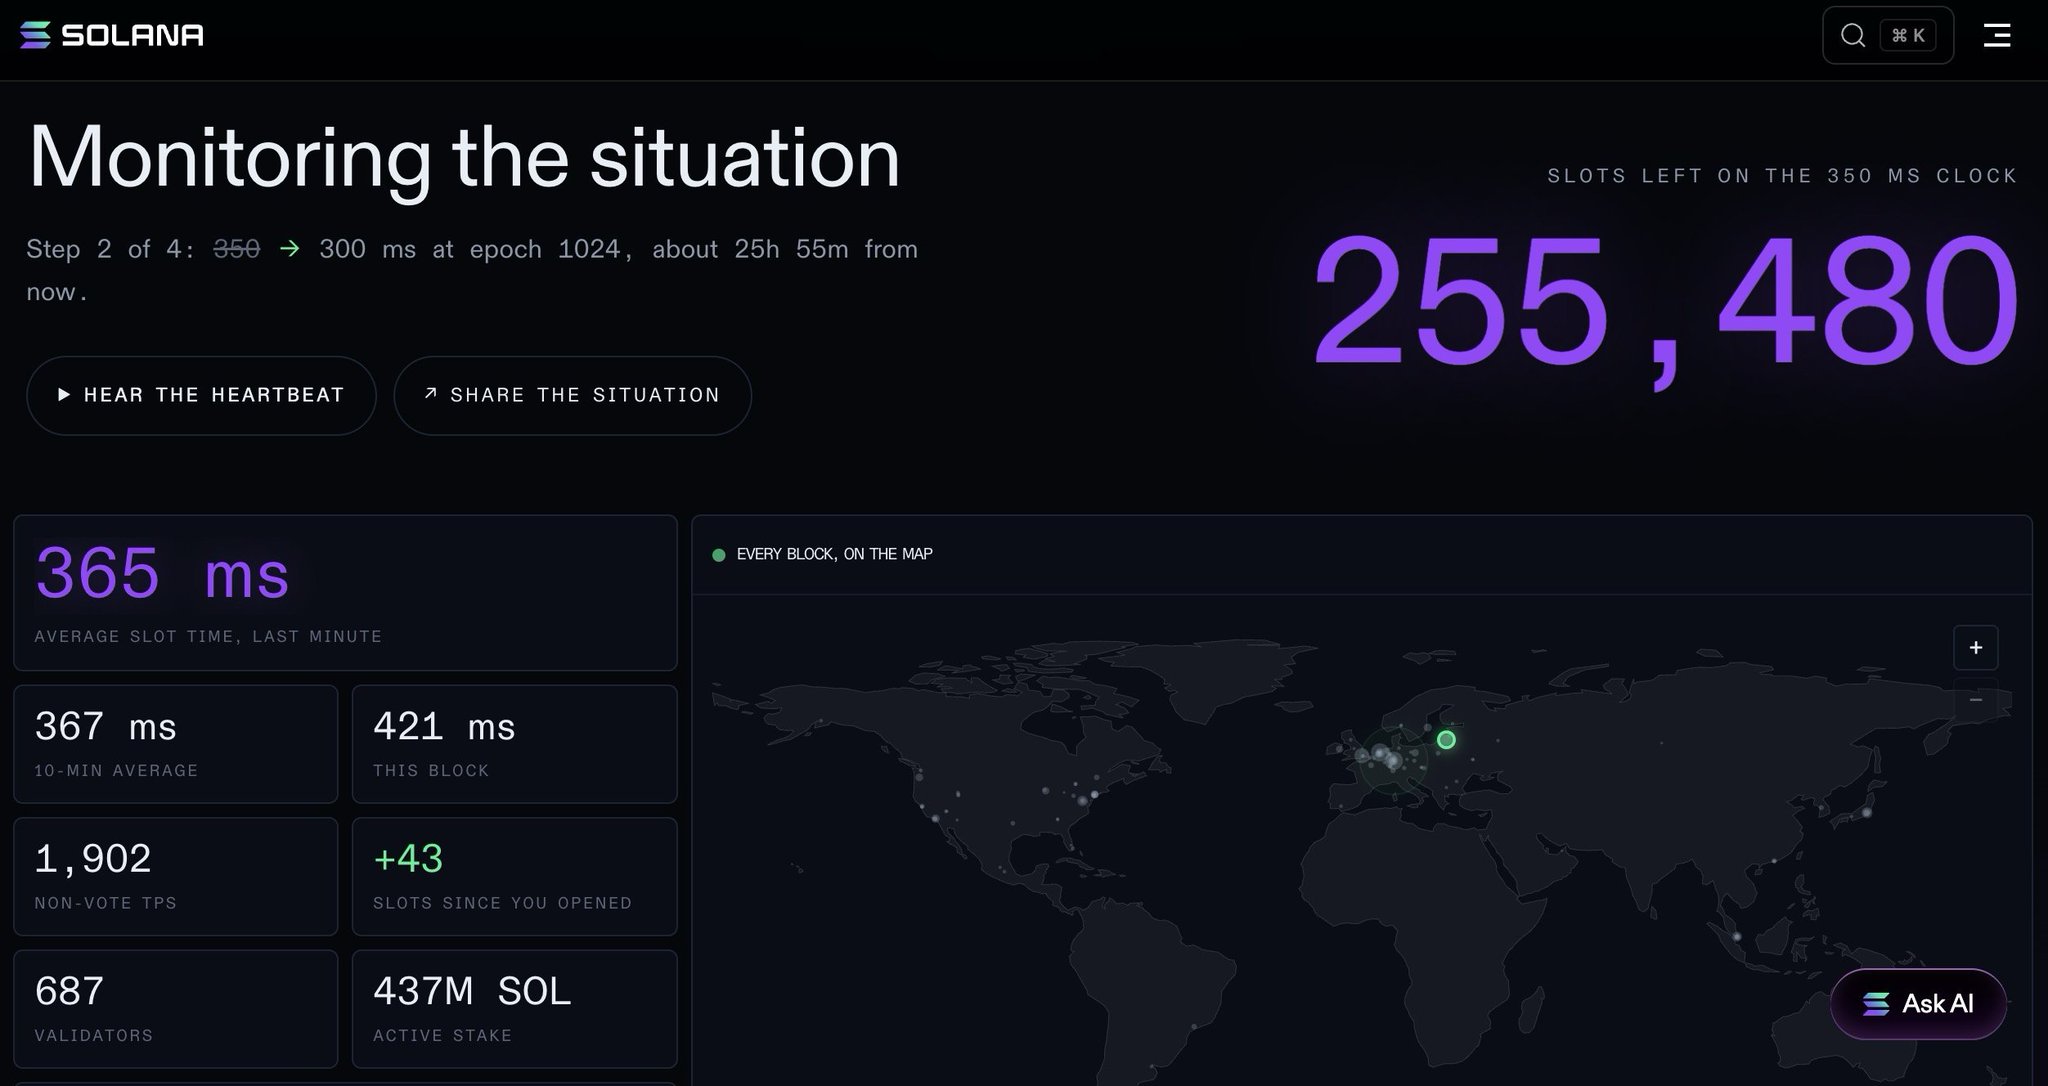
Task: Click the share arrow icon
Action: point(430,394)
